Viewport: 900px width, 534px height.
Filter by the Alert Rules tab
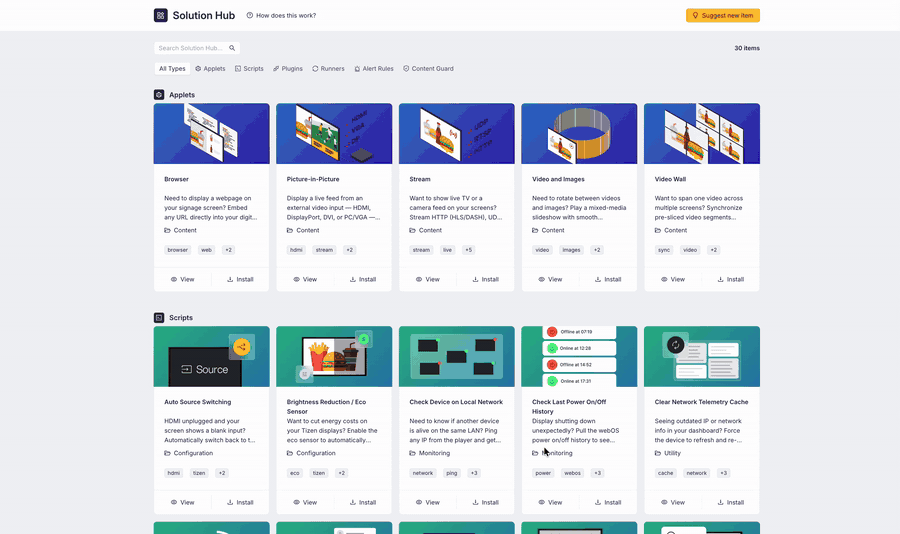click(x=374, y=68)
